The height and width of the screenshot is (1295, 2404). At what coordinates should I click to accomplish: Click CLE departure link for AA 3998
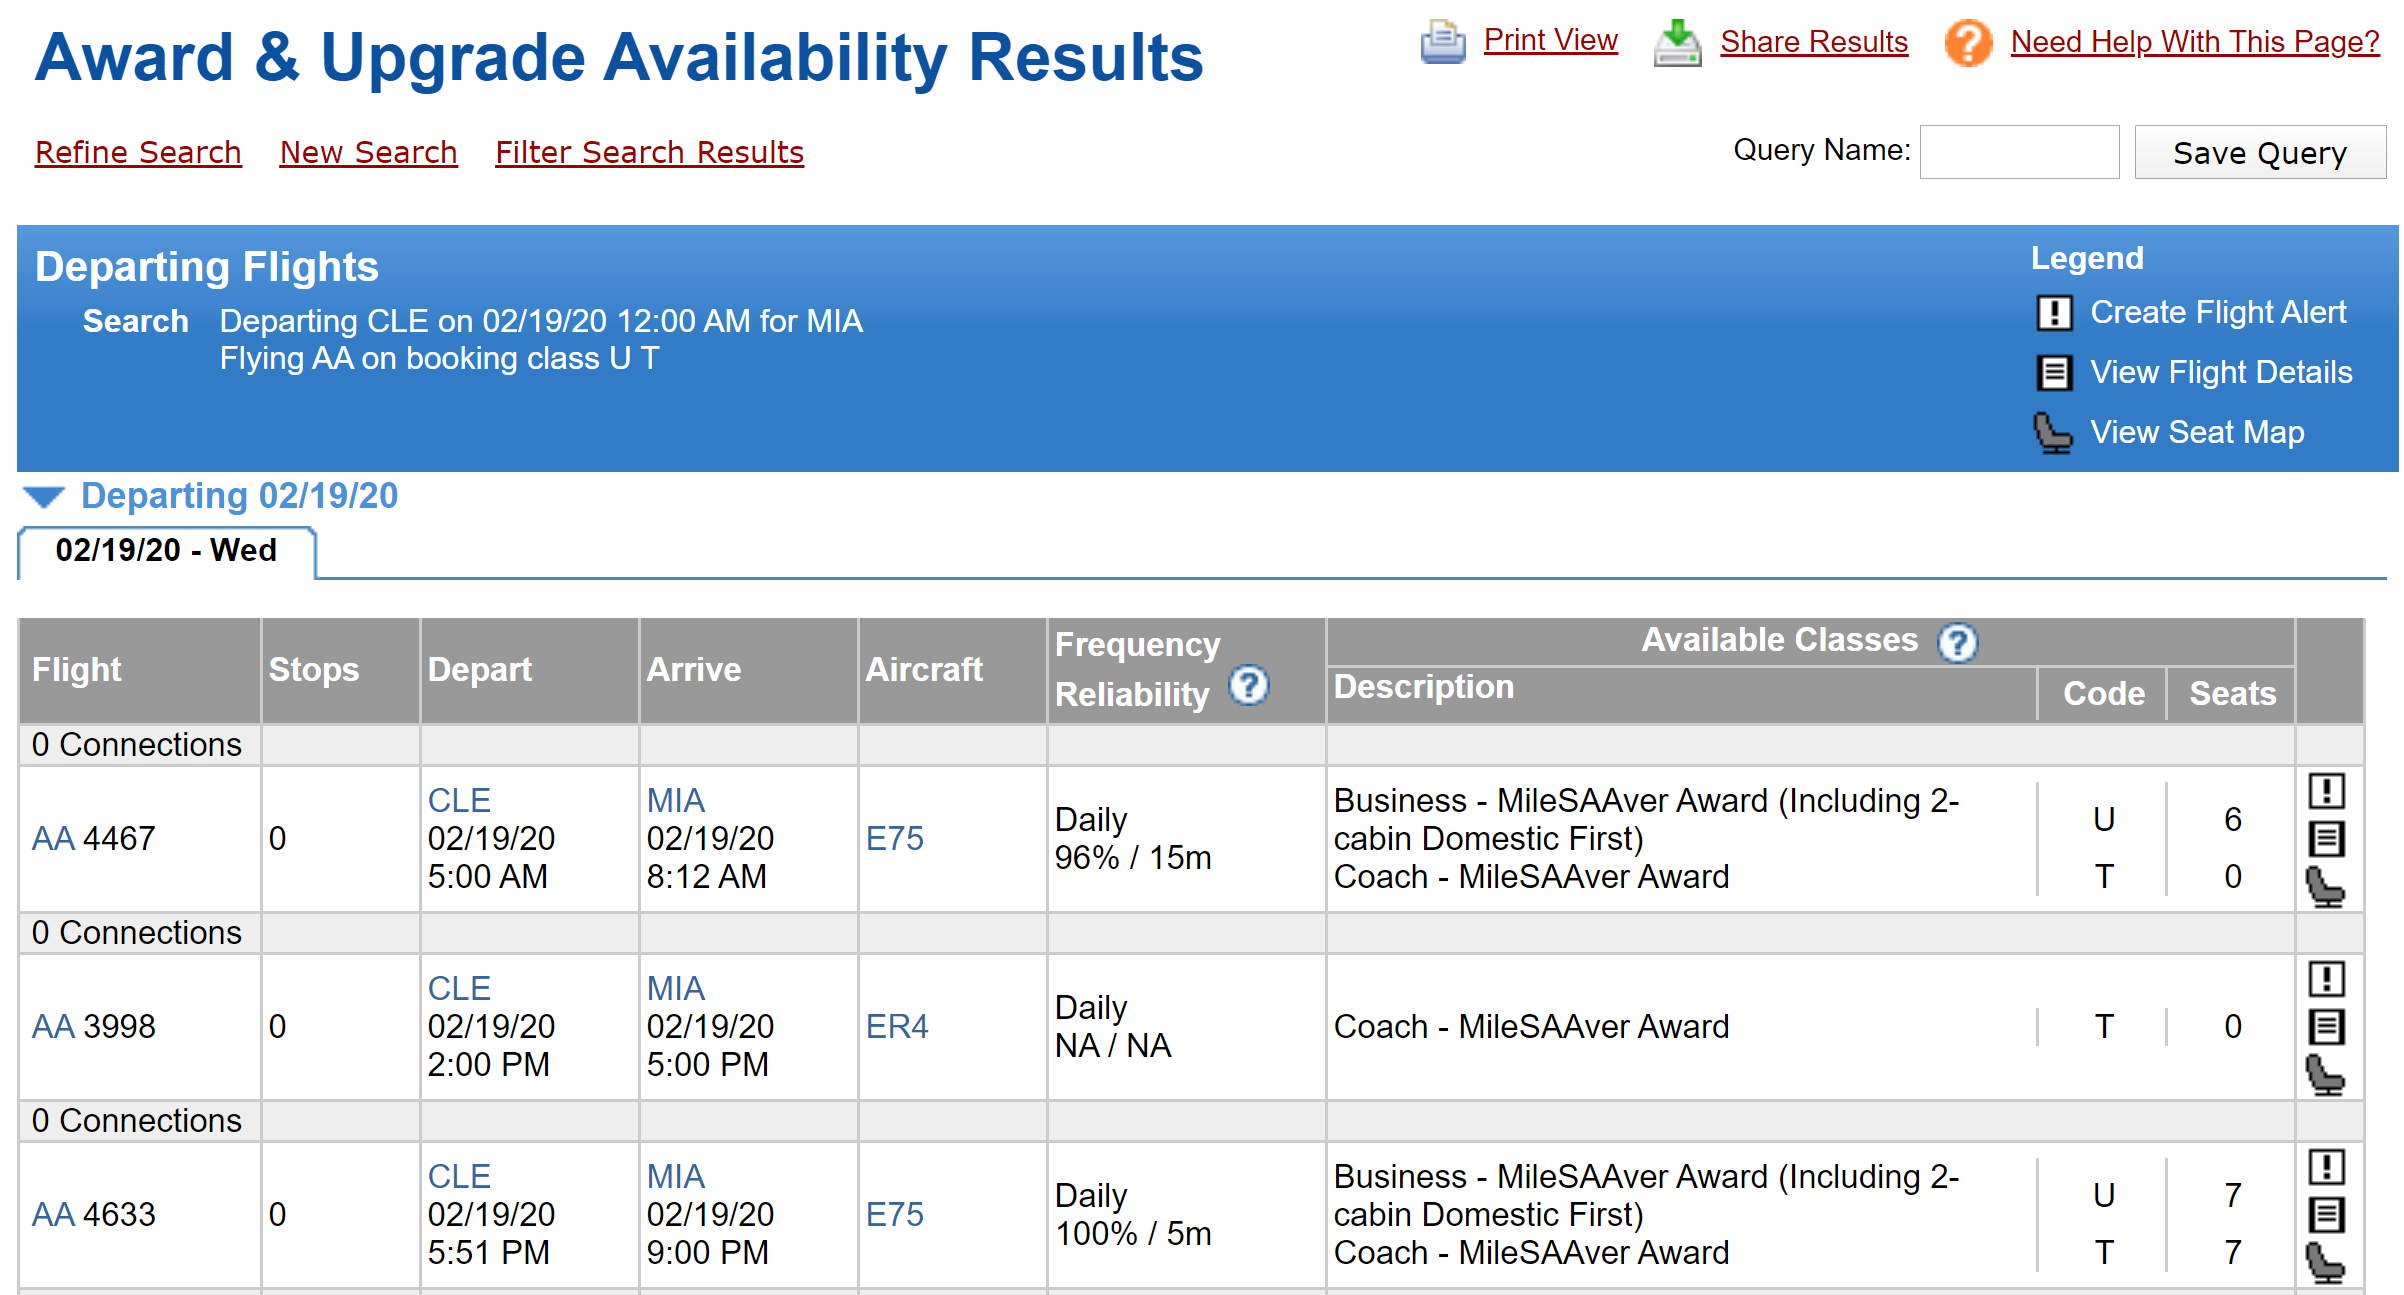click(459, 988)
